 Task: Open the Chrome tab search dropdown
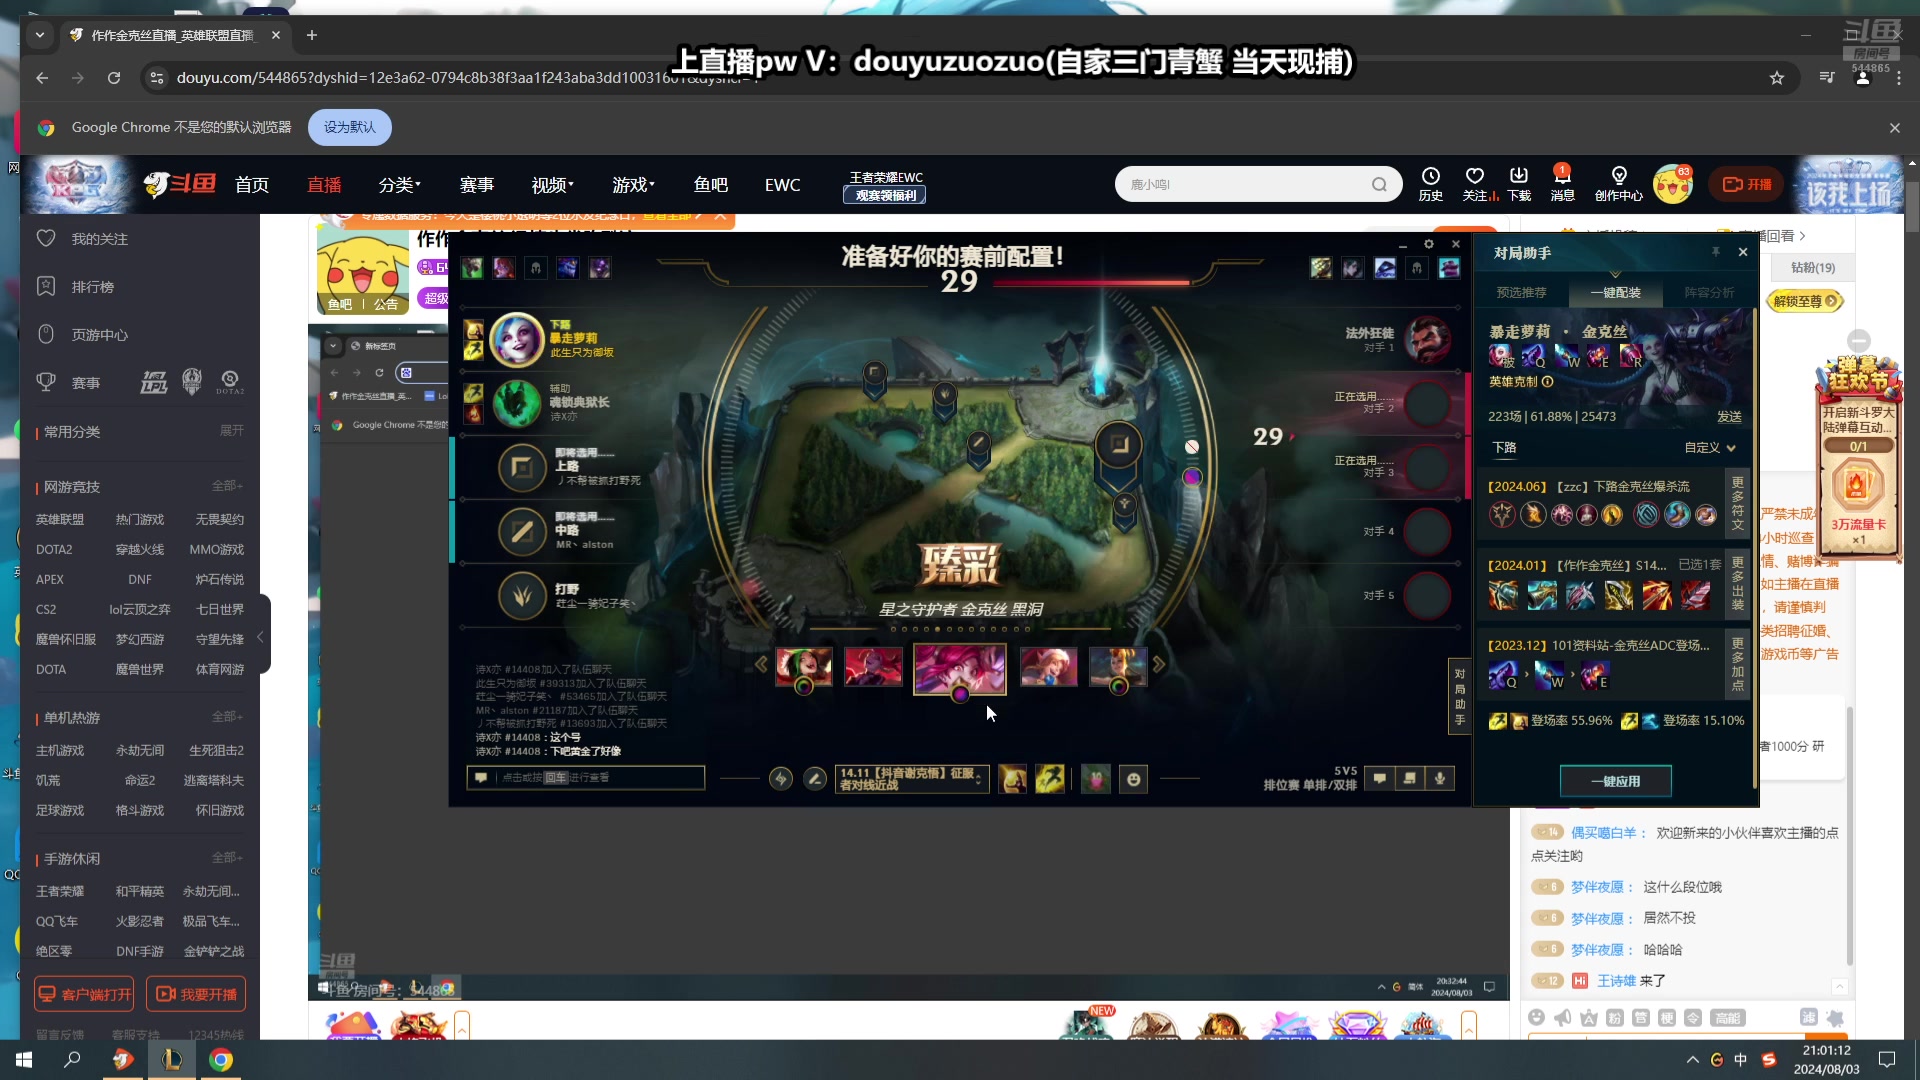coord(39,35)
